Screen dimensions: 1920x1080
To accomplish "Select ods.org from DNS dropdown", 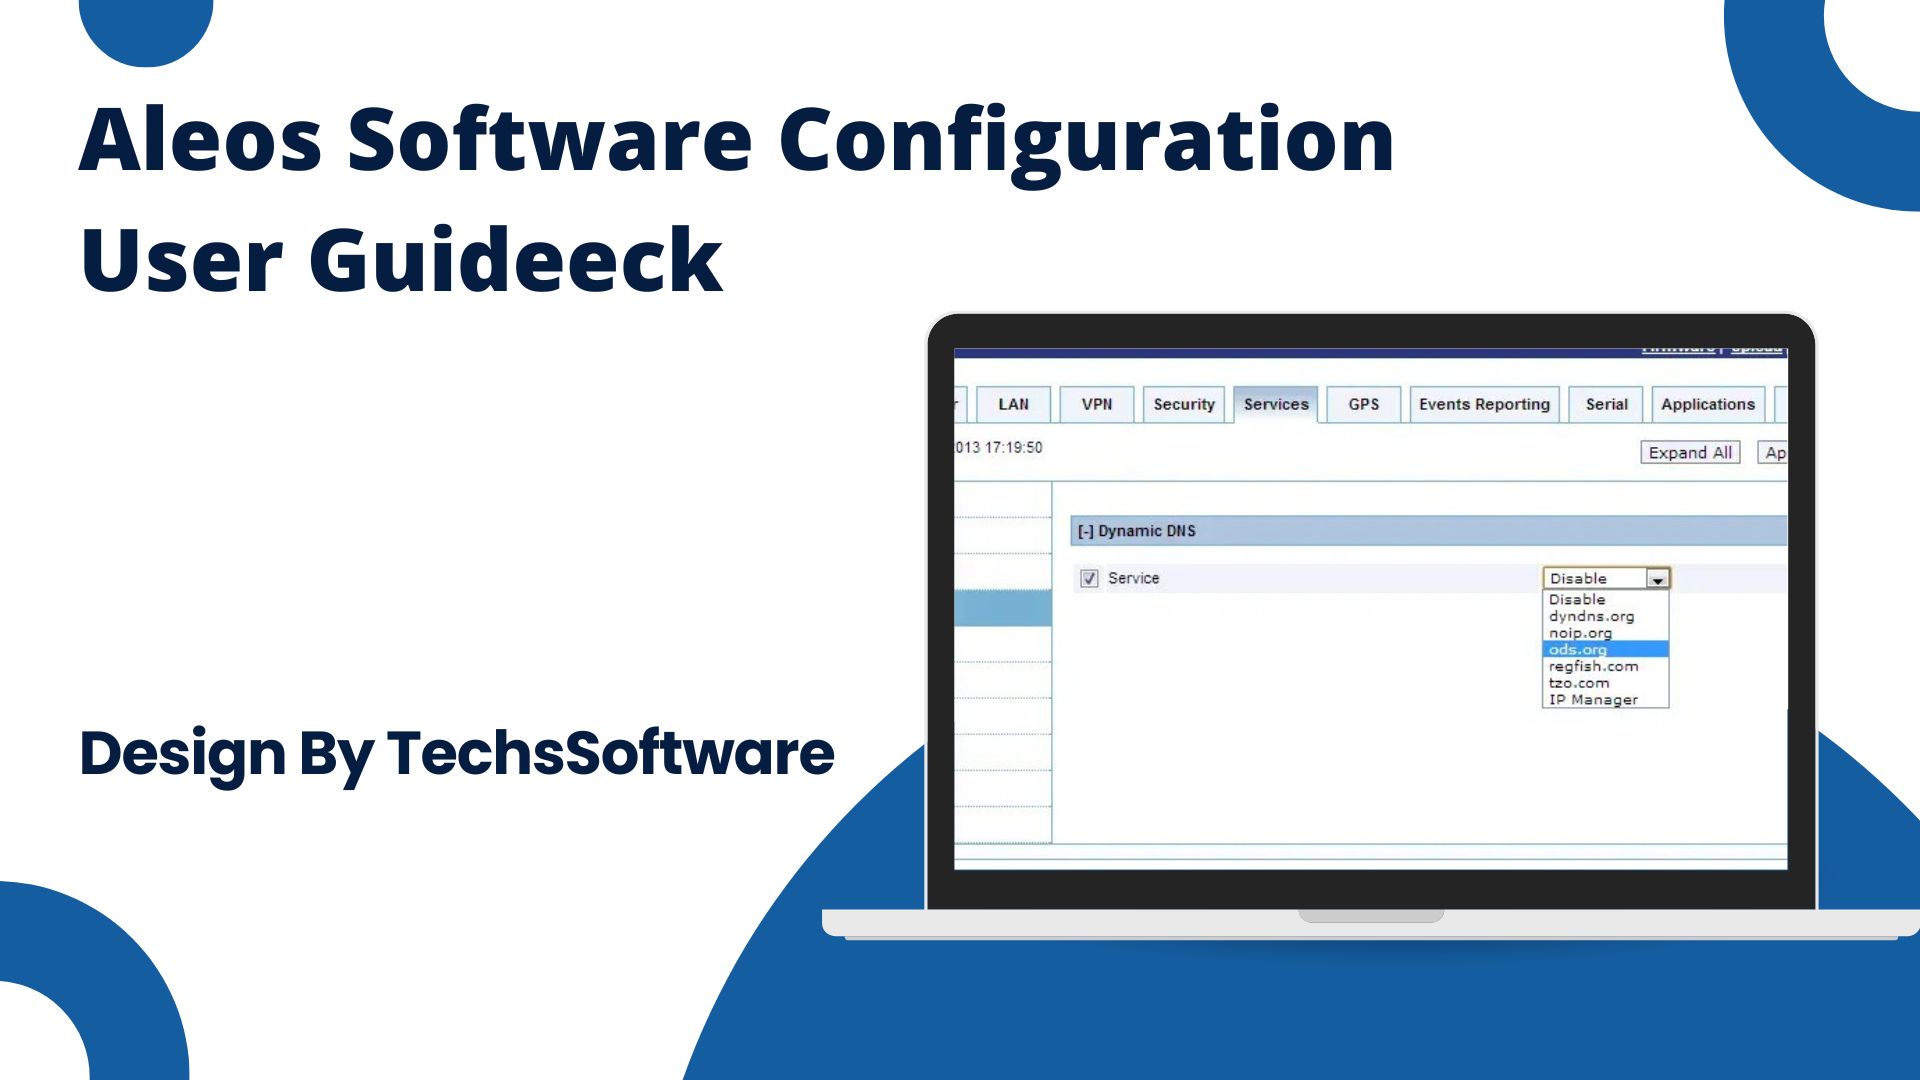I will coord(1600,649).
